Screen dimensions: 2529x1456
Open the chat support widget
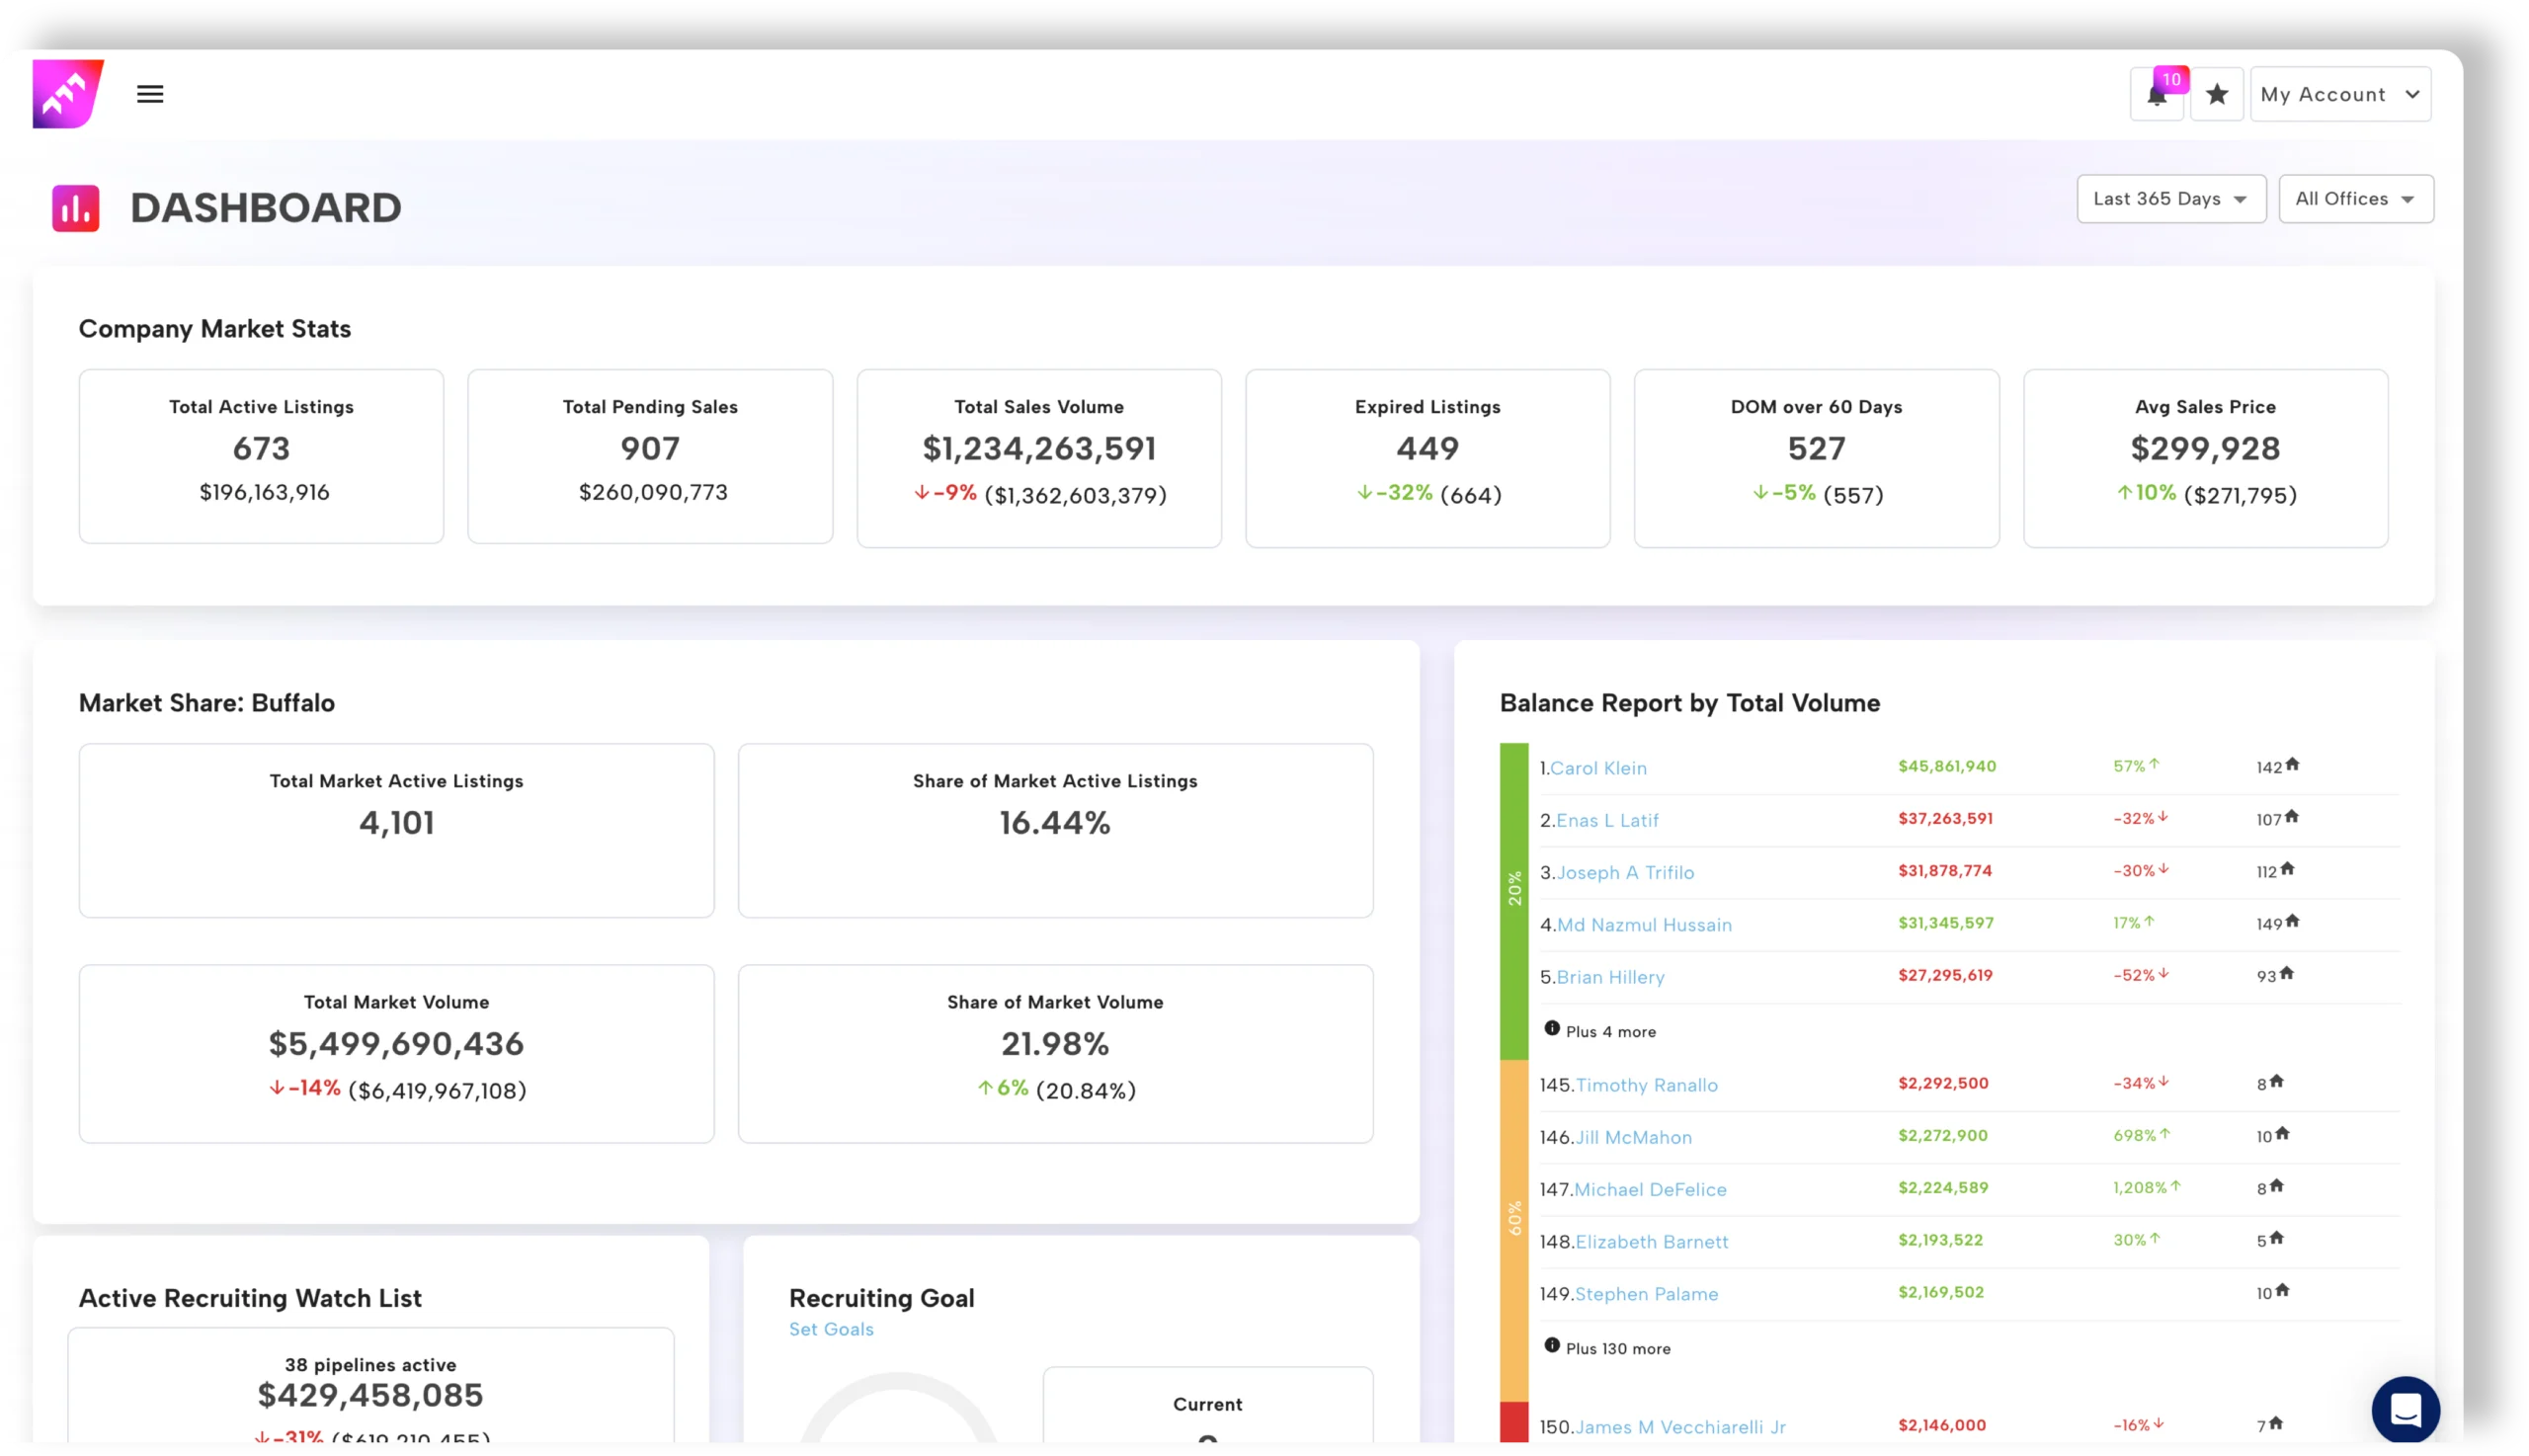click(2404, 1410)
